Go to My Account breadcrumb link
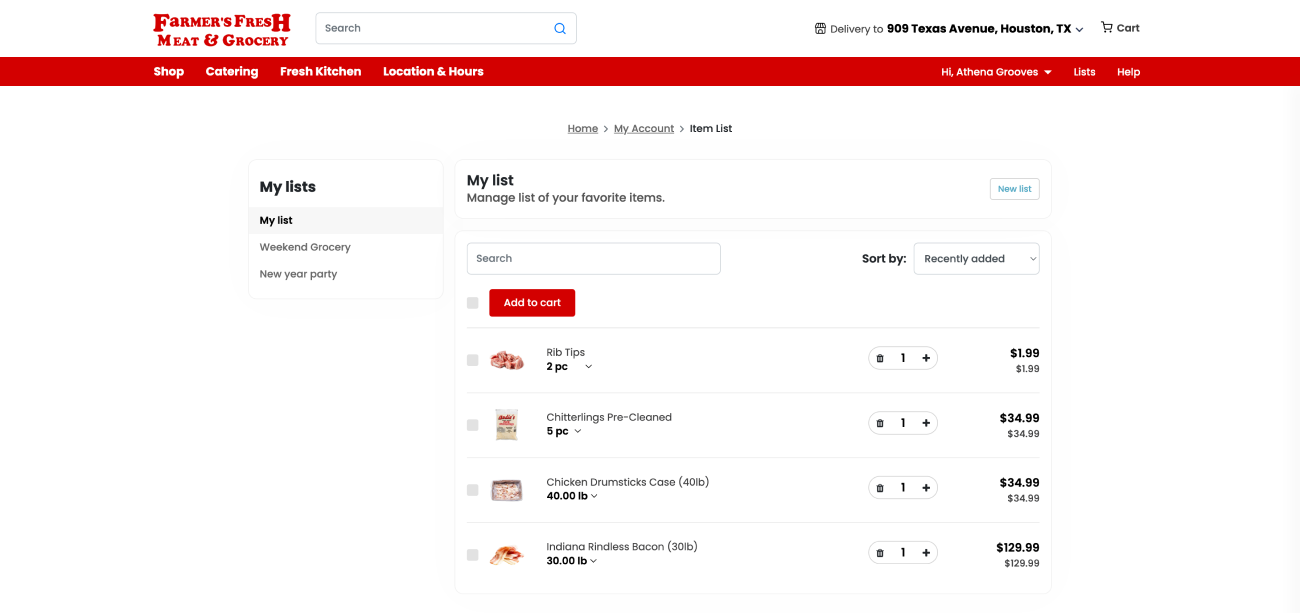Image resolution: width=1300 pixels, height=613 pixels. pos(644,129)
